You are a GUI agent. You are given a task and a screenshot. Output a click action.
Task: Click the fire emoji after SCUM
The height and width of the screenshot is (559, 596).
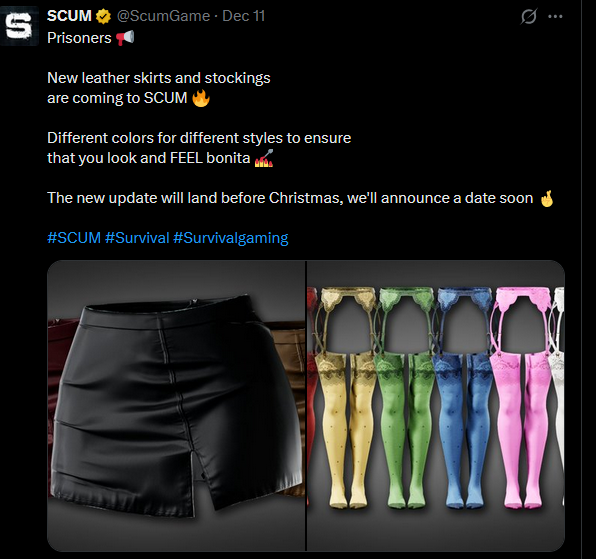point(201,98)
